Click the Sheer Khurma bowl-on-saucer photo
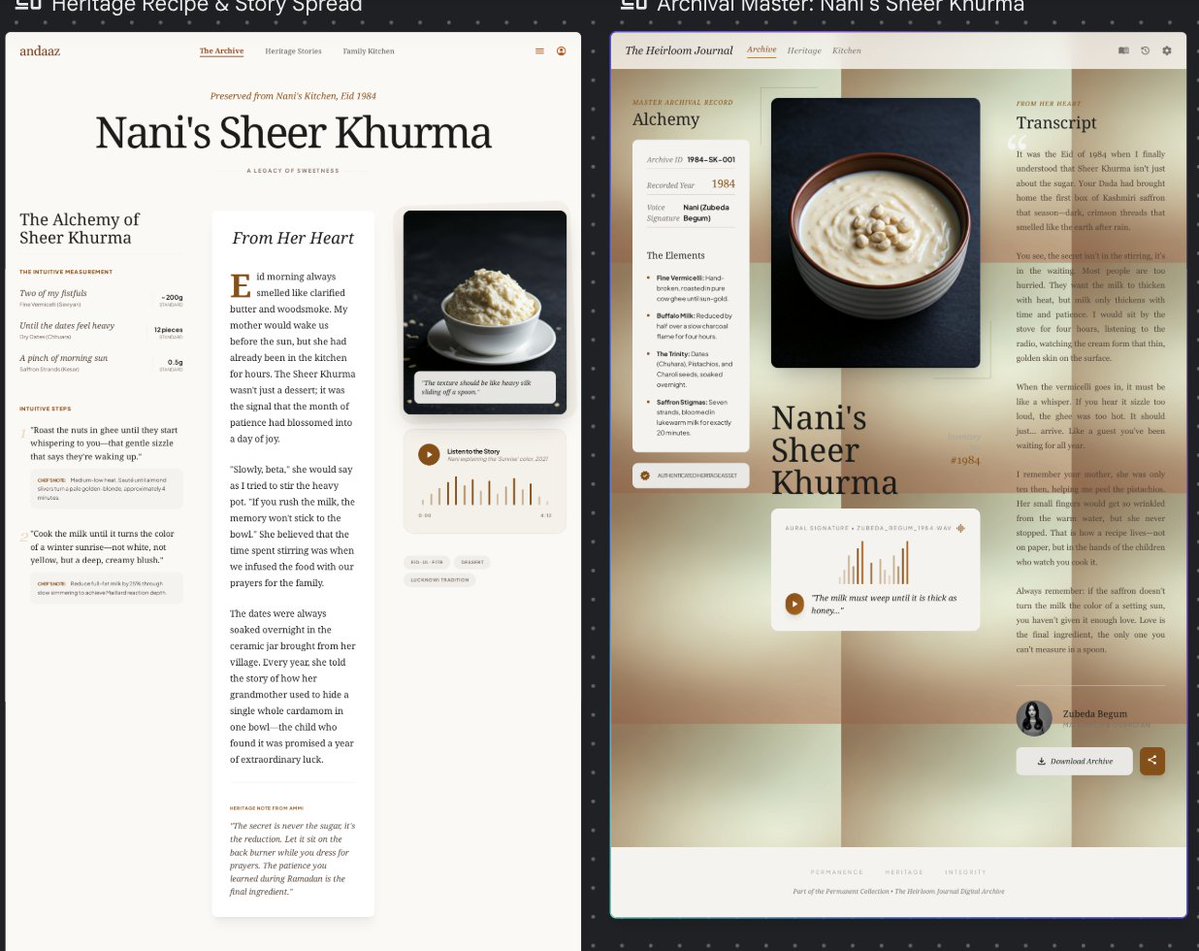Screen dimensions: 1199x951 [x=485, y=312]
